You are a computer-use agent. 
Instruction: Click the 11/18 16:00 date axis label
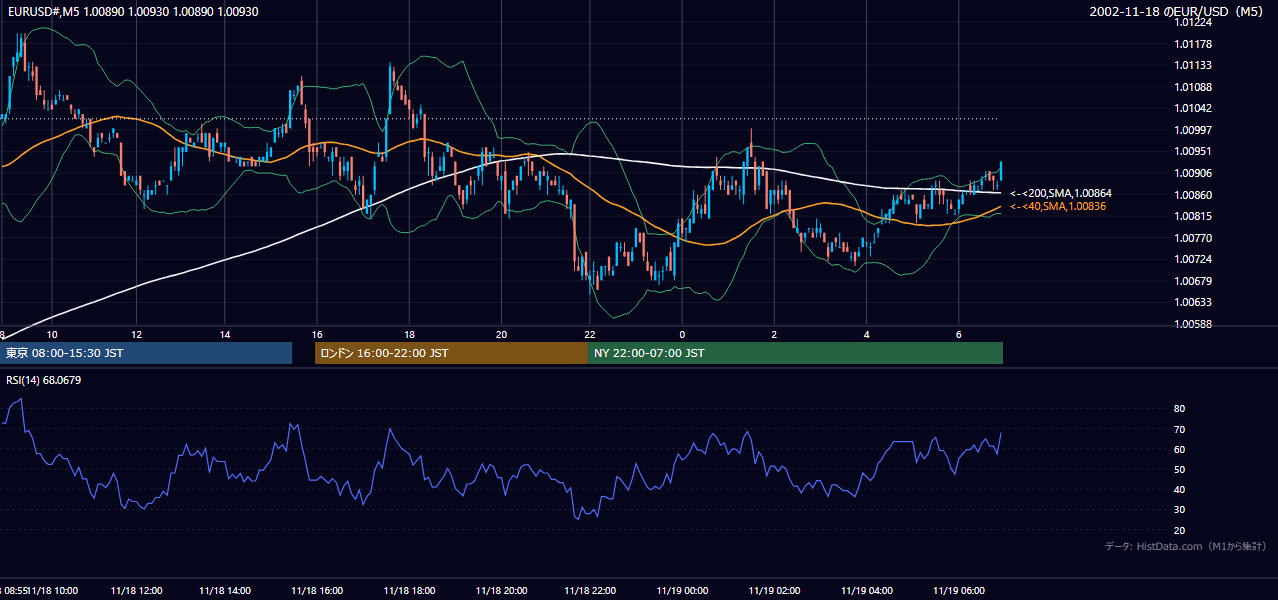(x=317, y=590)
